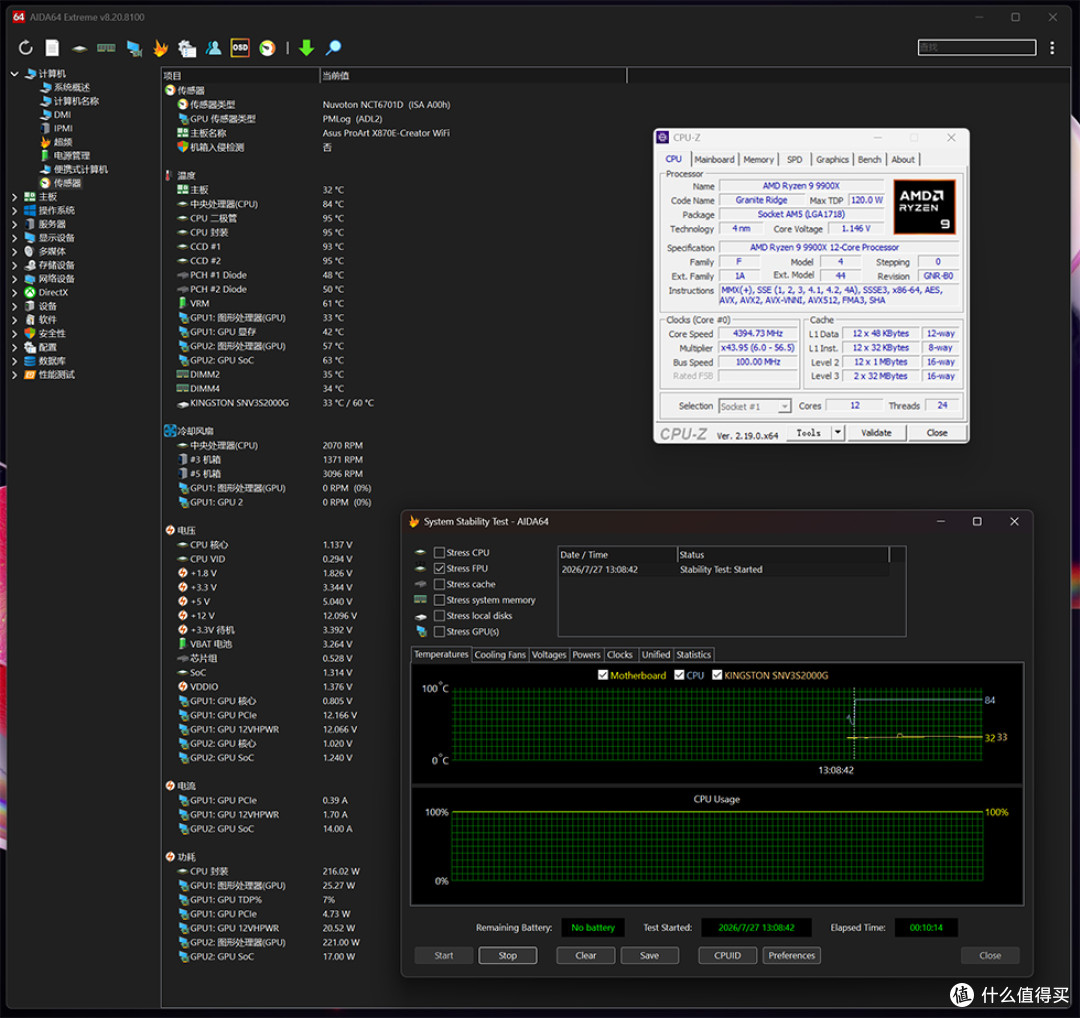
Task: Click the Refresh icon in AIDA64 toolbar
Action: point(25,48)
